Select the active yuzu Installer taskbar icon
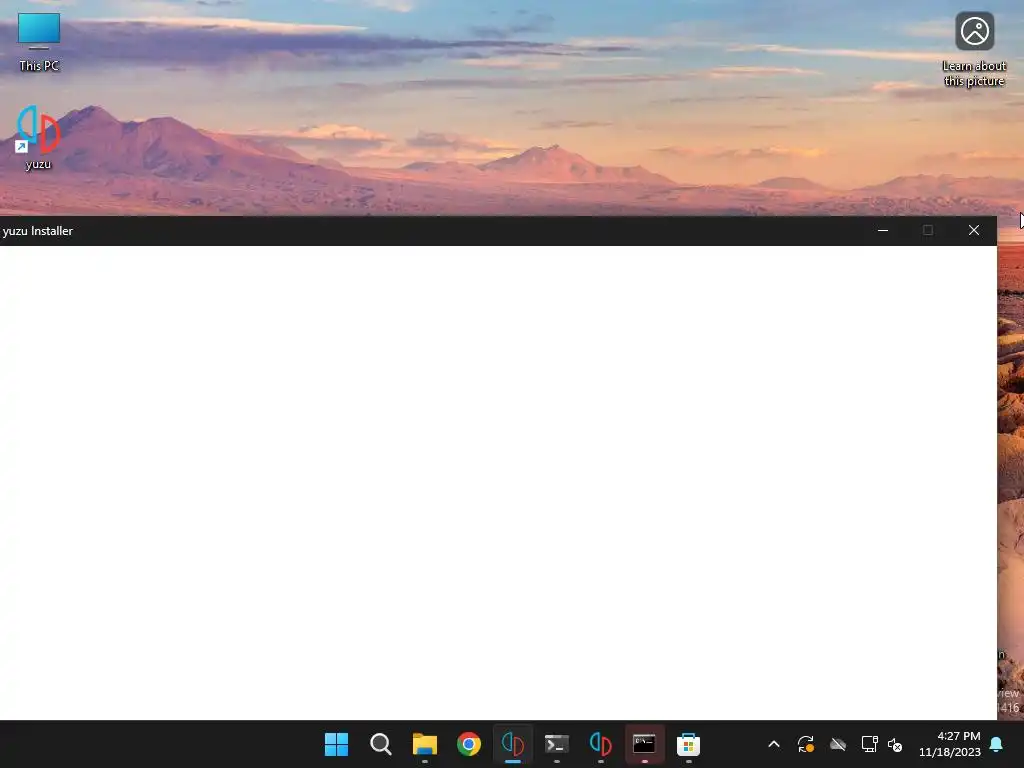 click(513, 744)
